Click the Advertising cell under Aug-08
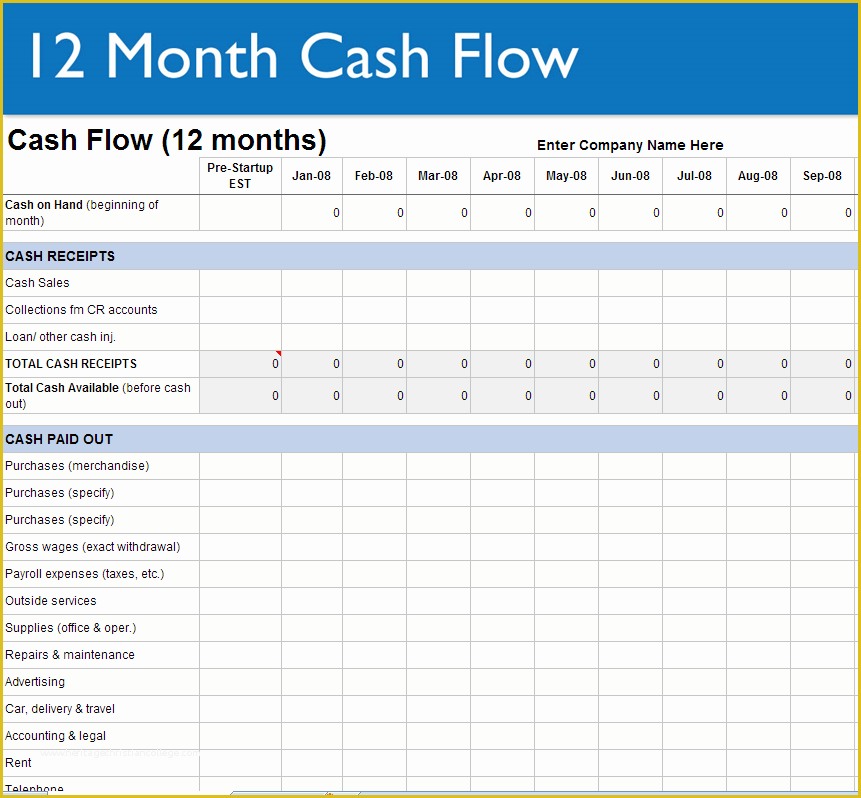 tap(759, 682)
